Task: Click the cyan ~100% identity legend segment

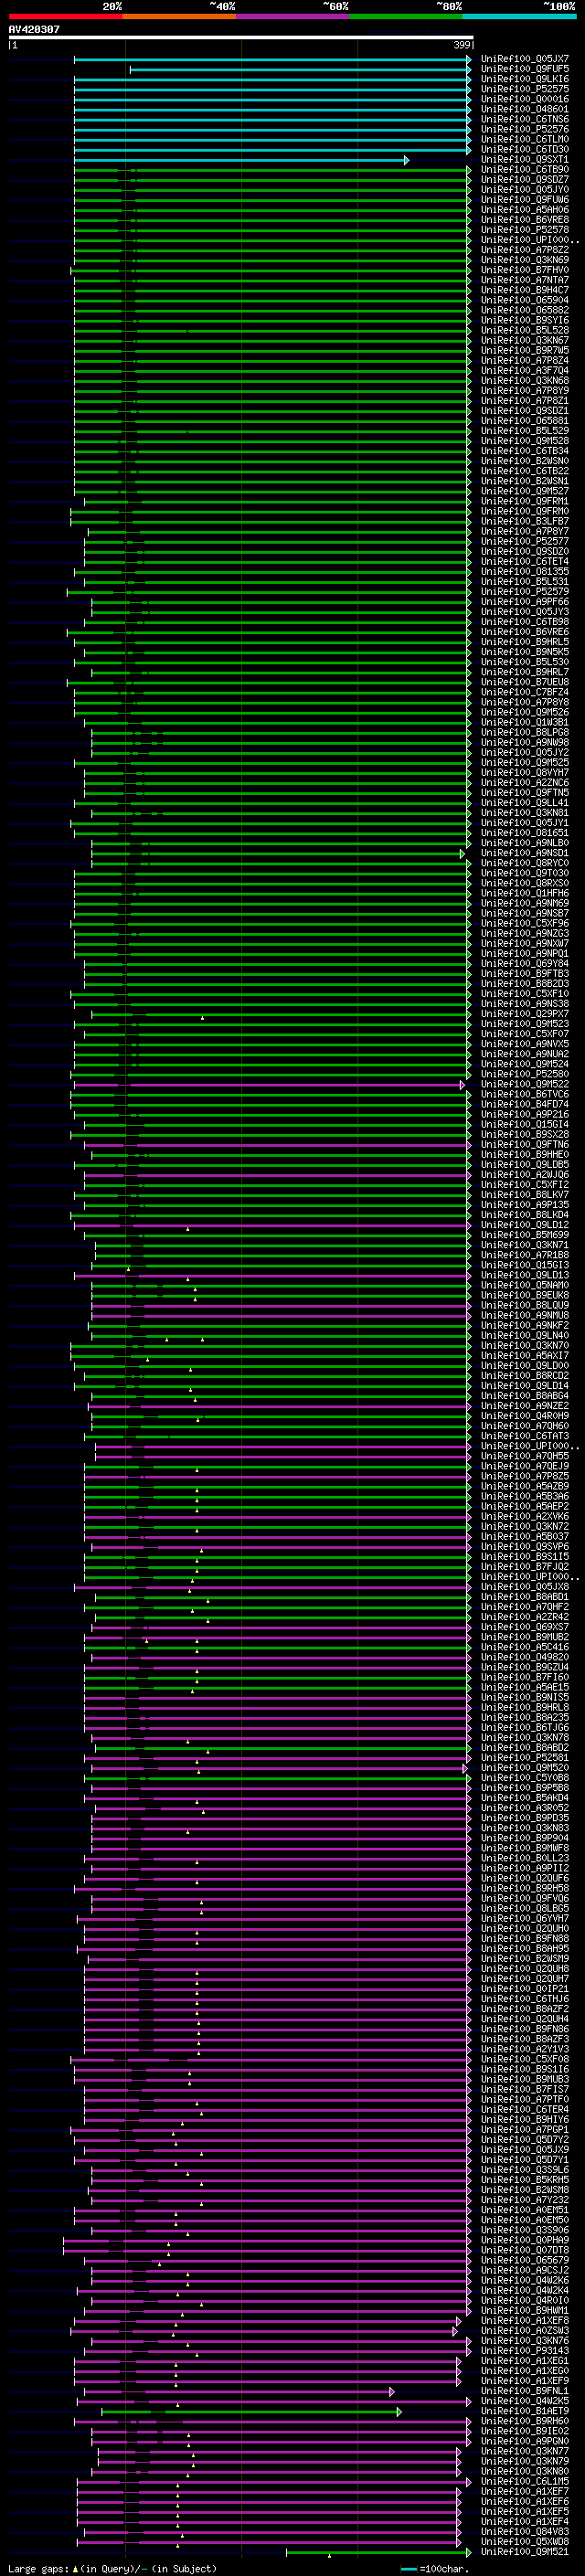Action: 519,16
